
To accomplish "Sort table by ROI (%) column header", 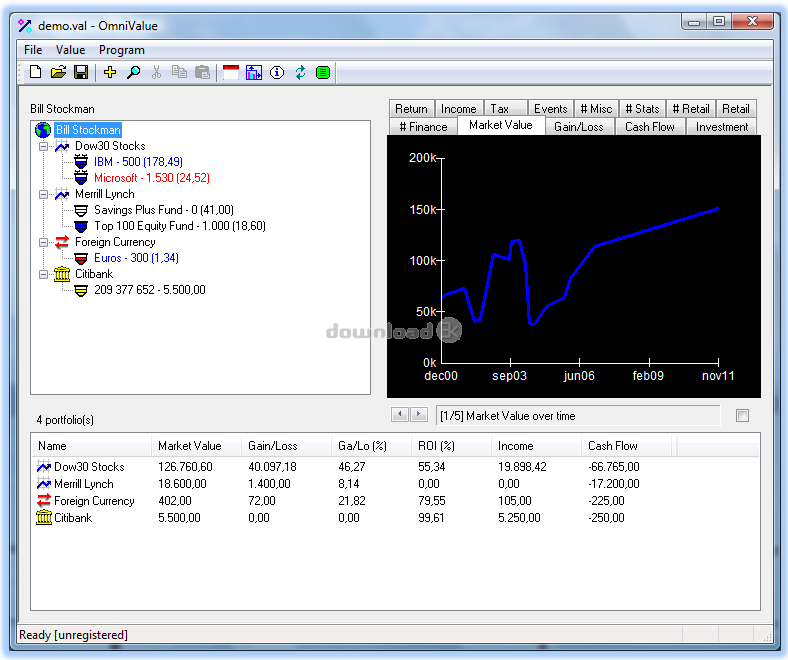I will coord(451,446).
